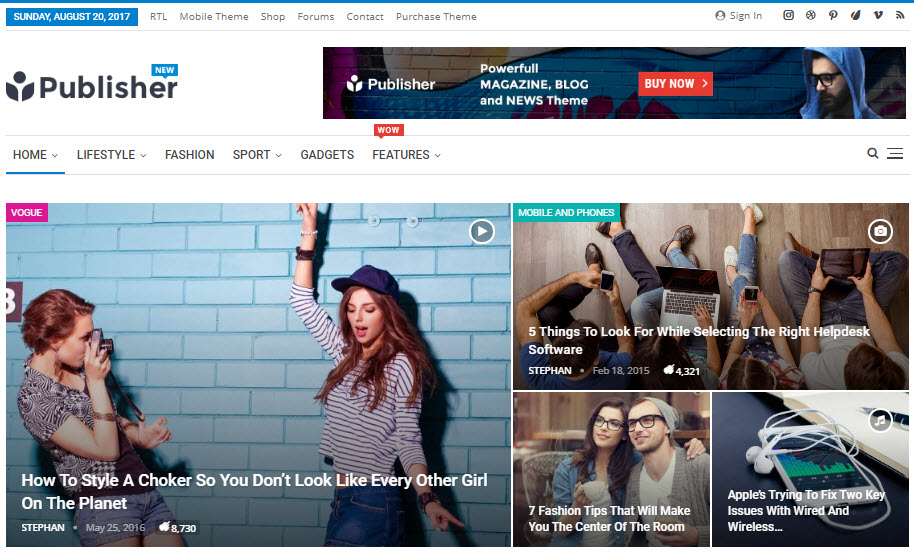The image size is (914, 559).
Task: Click the WOW badge above Features
Action: [388, 130]
